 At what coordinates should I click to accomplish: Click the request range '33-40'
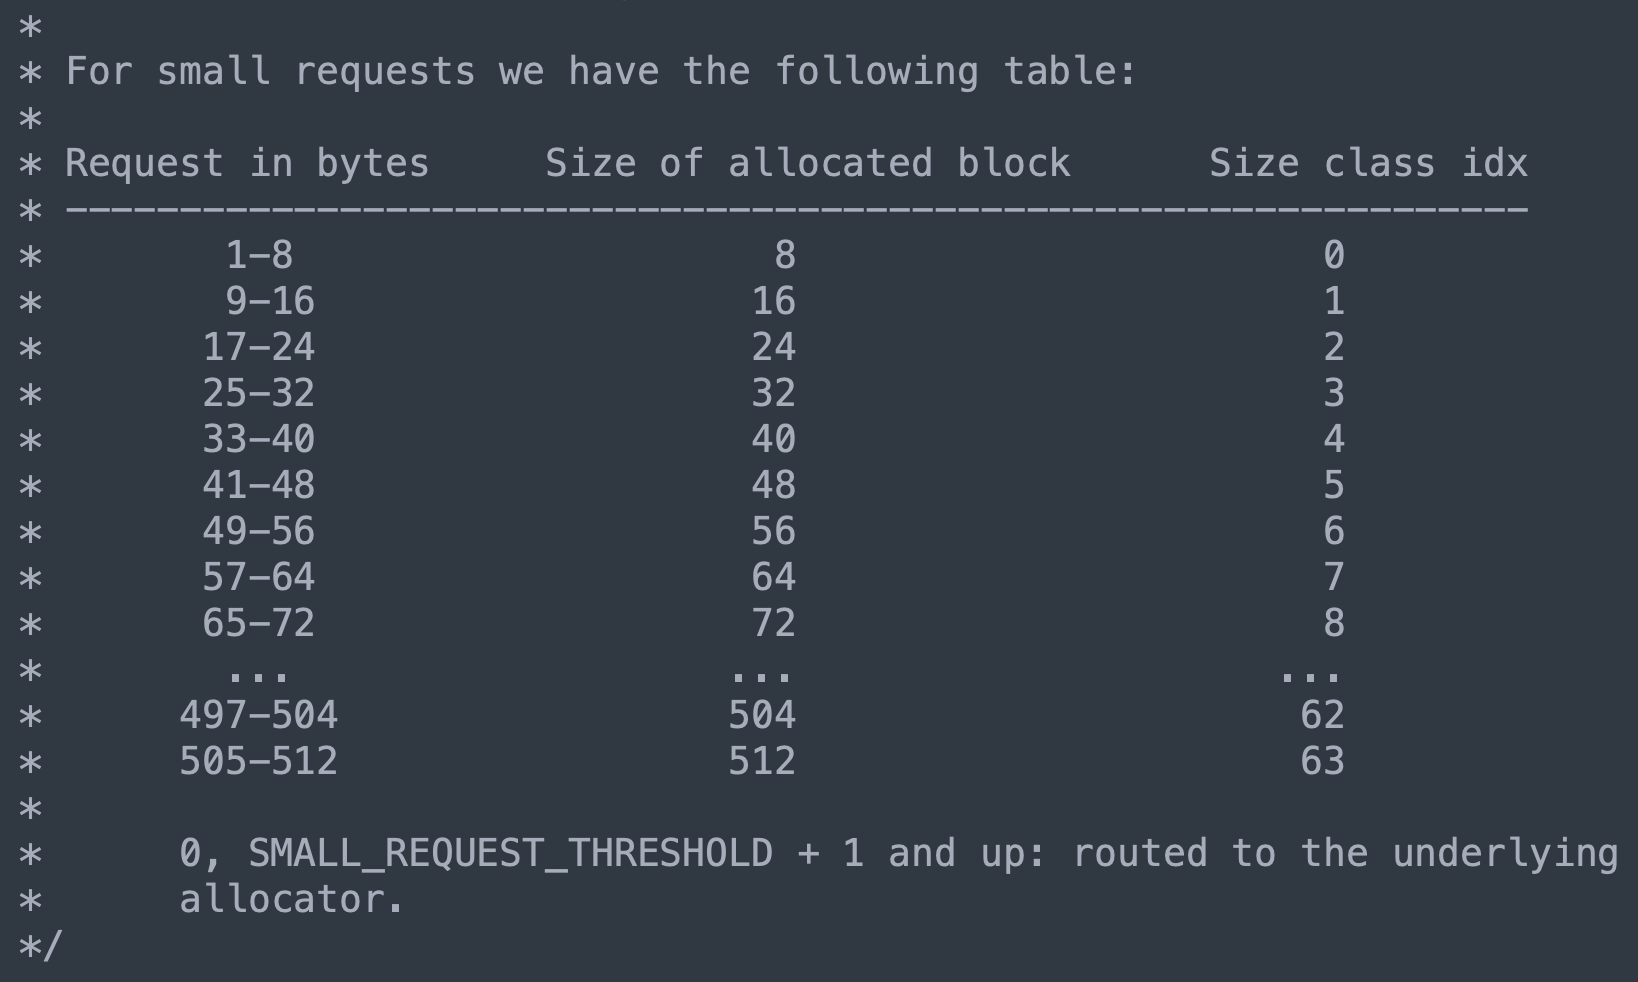pos(259,439)
